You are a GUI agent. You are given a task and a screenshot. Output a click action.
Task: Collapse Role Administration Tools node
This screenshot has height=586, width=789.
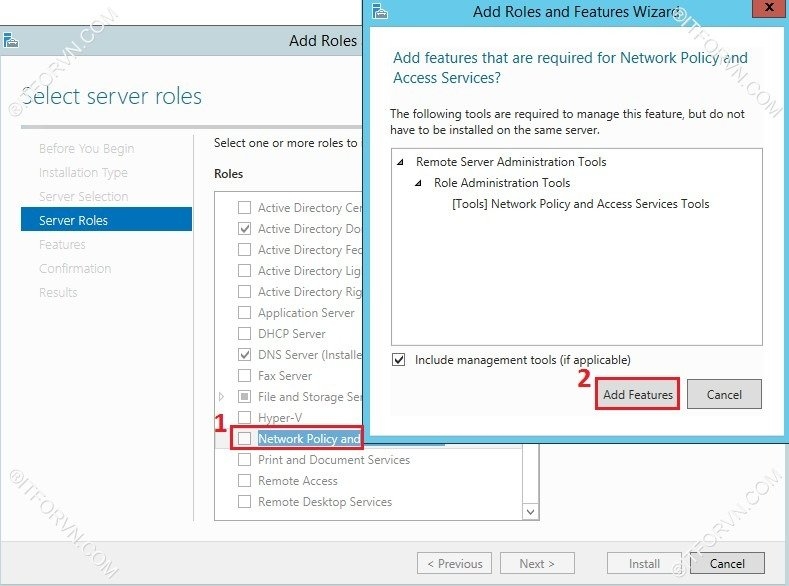[x=419, y=183]
